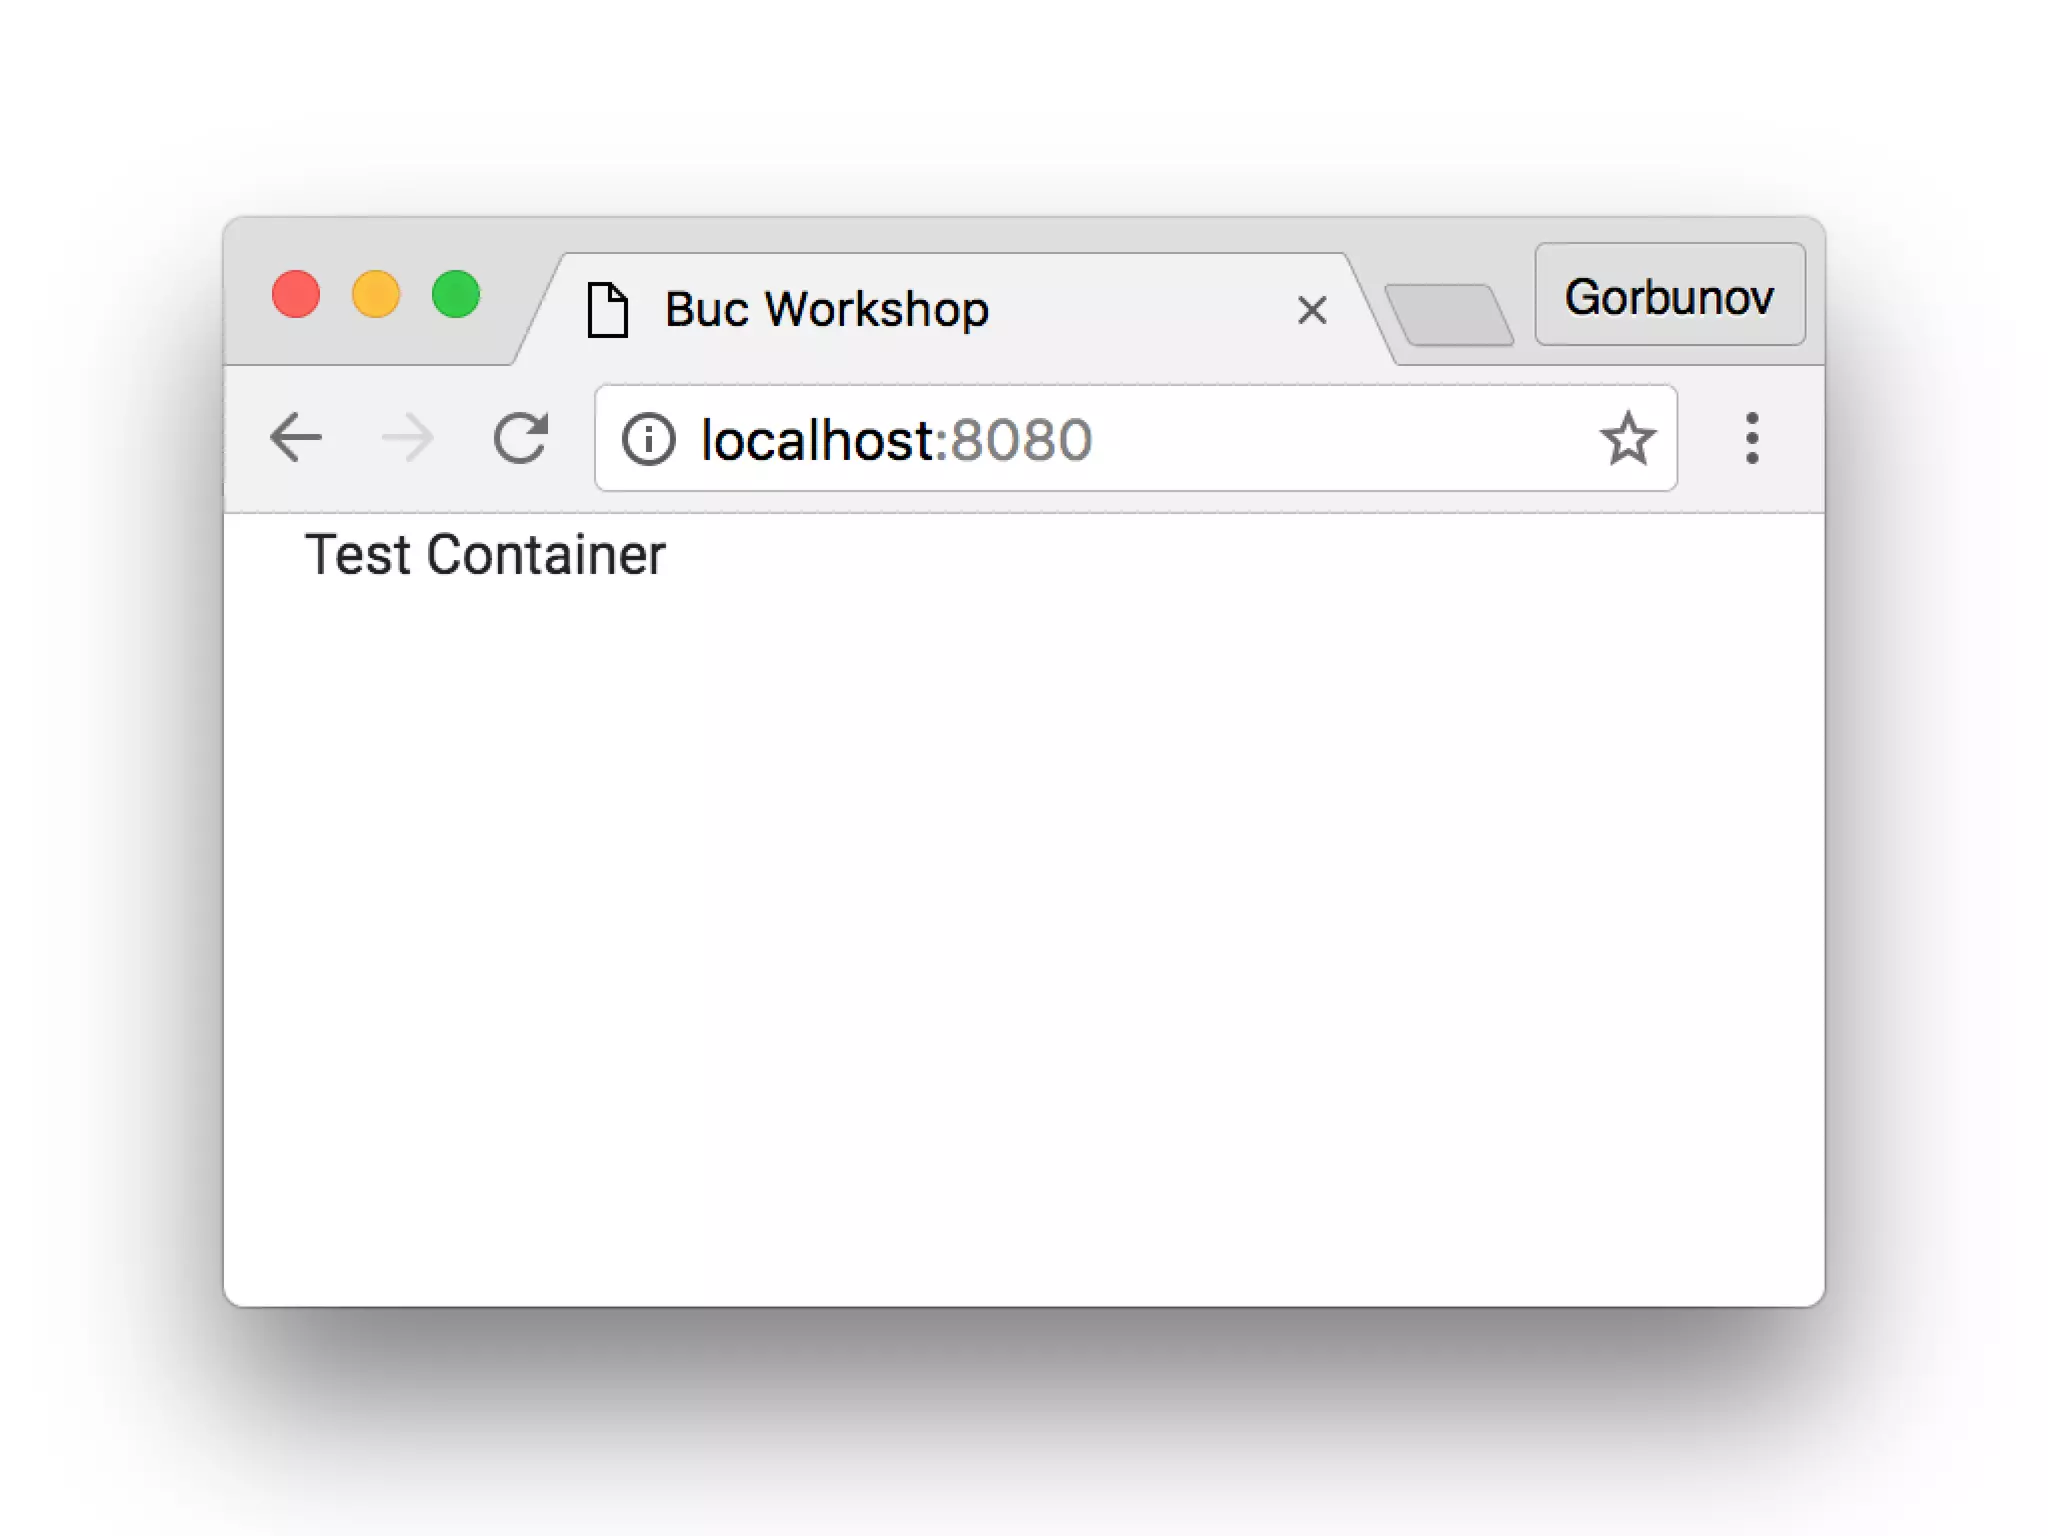Screen dimensions: 2048x1536
Task: Maximize window with green button
Action: point(456,295)
